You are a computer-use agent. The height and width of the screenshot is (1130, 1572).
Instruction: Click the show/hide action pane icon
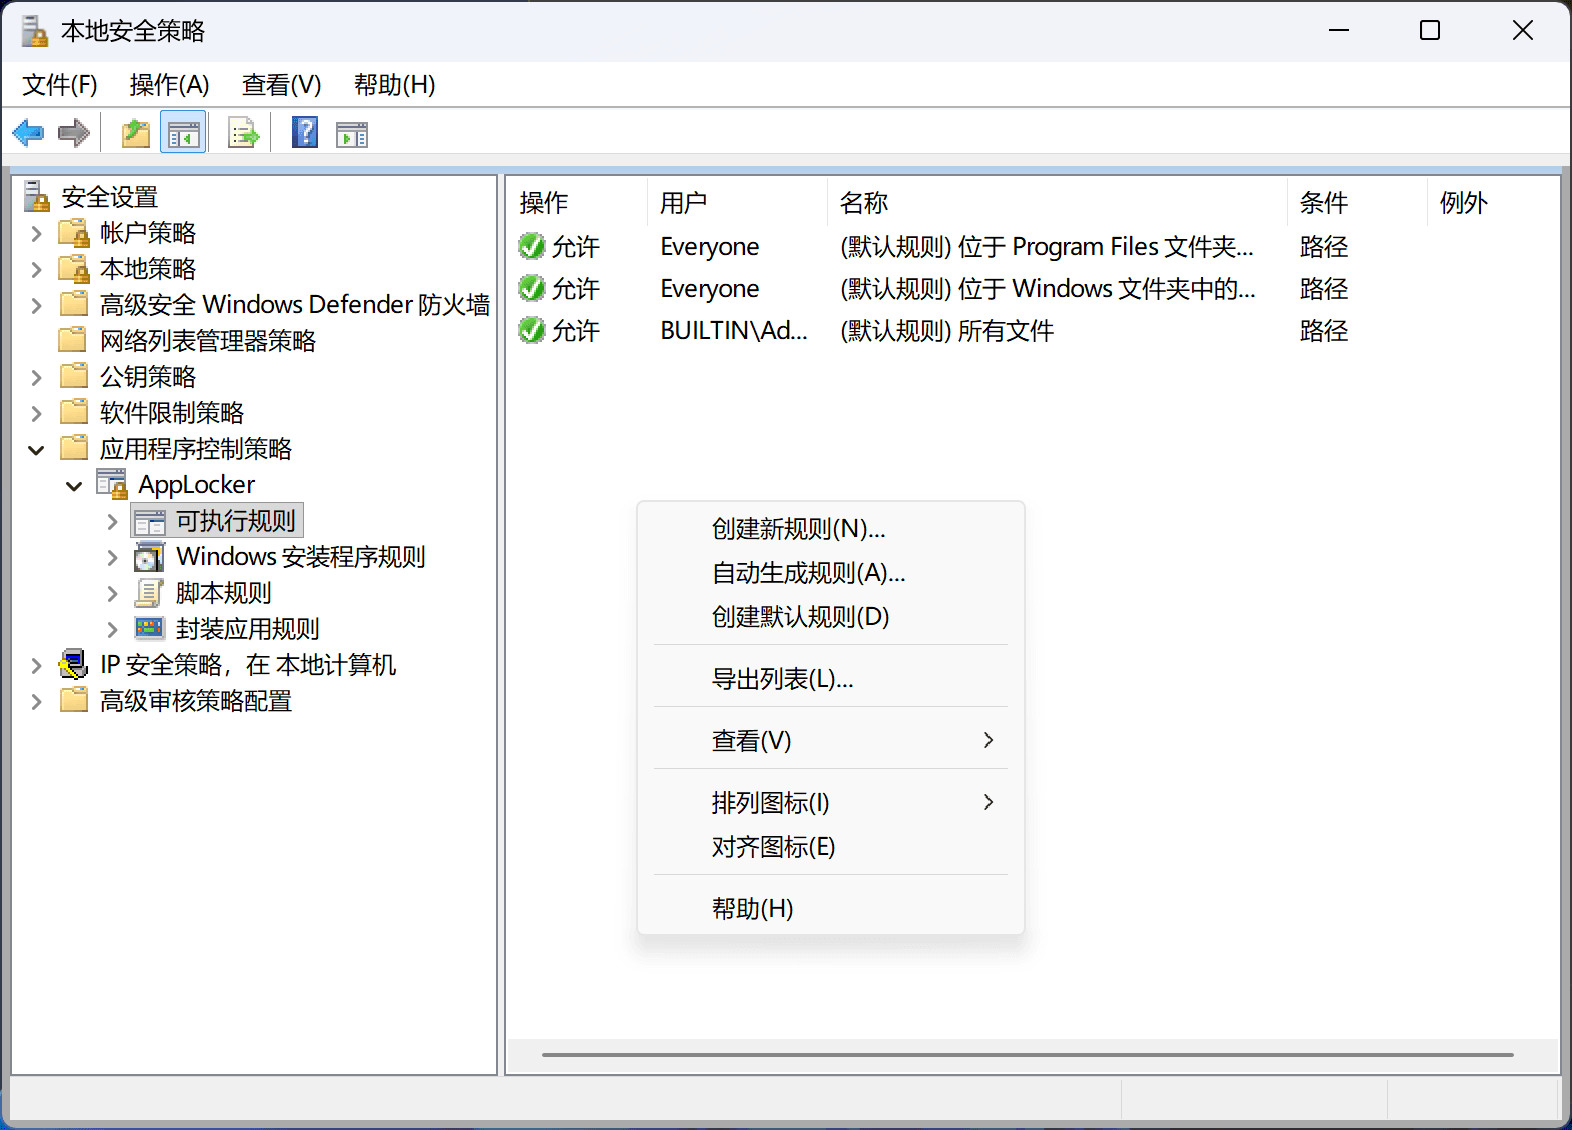(x=352, y=133)
